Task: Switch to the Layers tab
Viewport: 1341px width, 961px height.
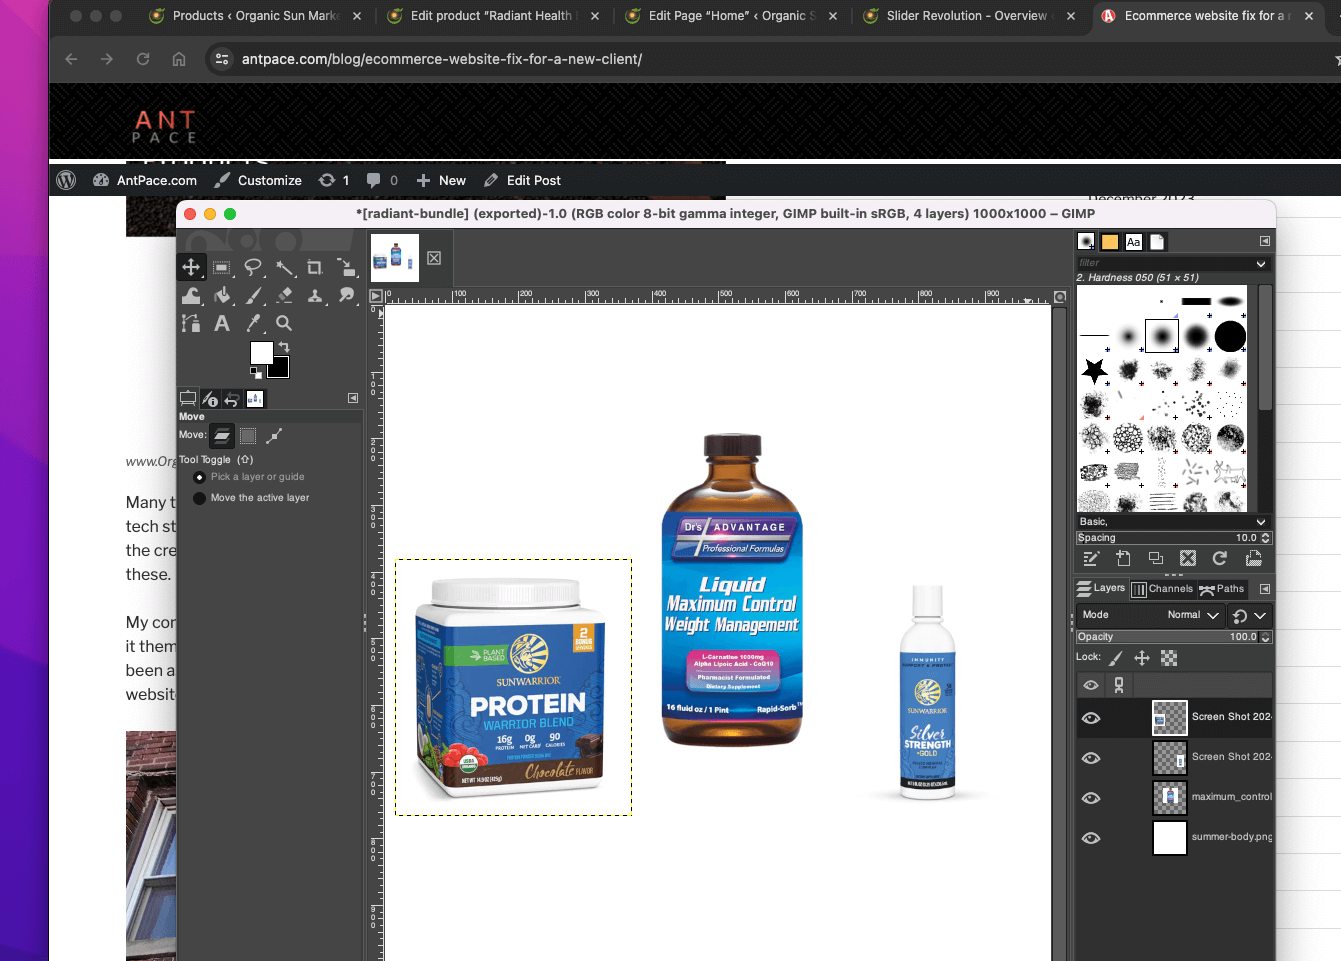Action: [x=1101, y=589]
